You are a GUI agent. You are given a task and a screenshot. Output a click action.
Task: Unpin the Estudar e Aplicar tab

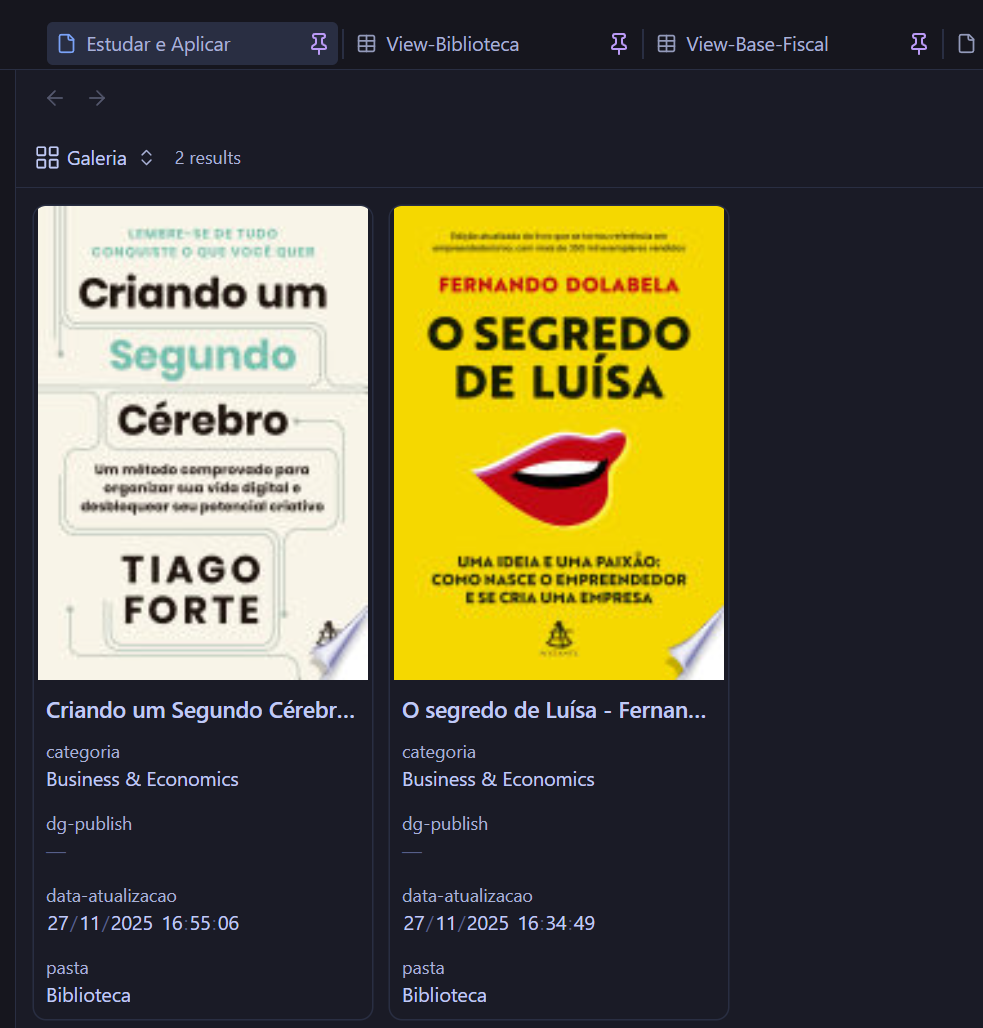(319, 43)
